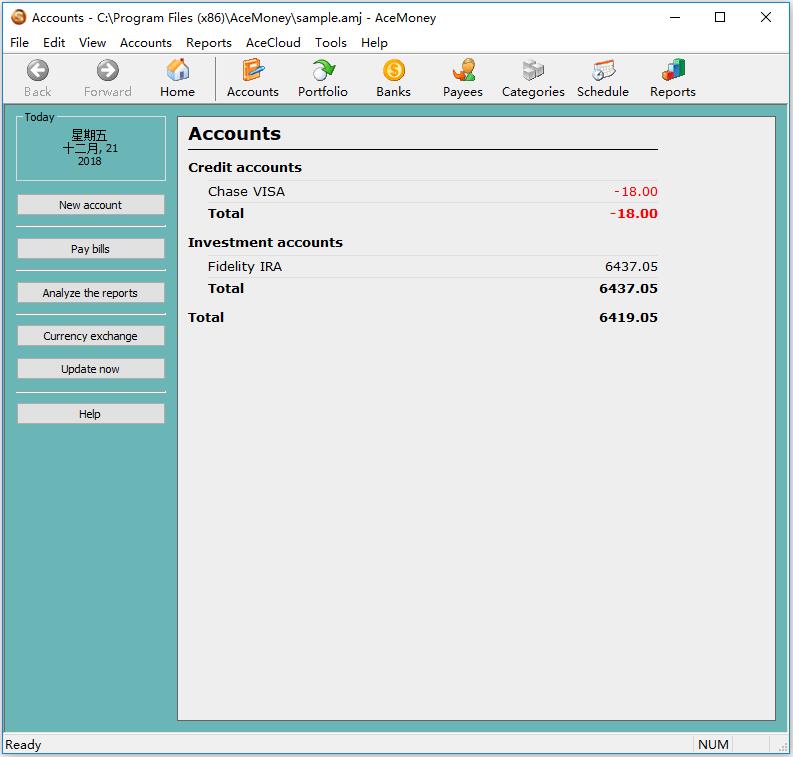Click the Home toolbar icon

click(x=177, y=78)
